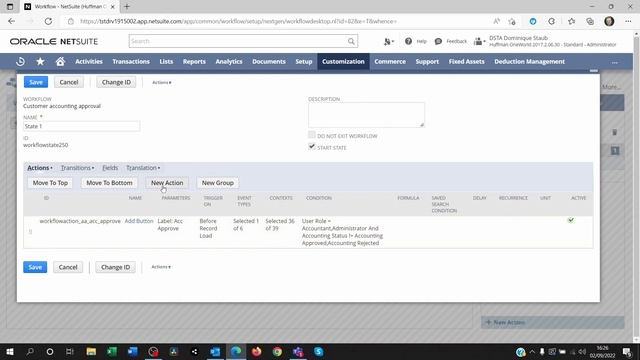Delete with trash icon in background workflow panel
The width and height of the screenshot is (640, 360).
tap(615, 132)
